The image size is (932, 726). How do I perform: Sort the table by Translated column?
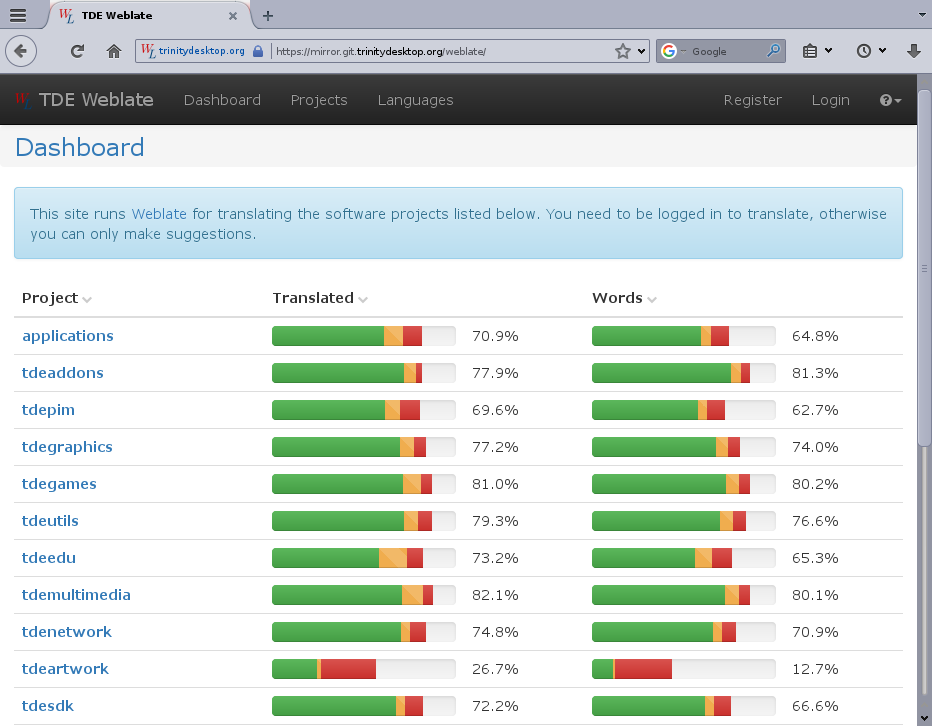click(320, 298)
